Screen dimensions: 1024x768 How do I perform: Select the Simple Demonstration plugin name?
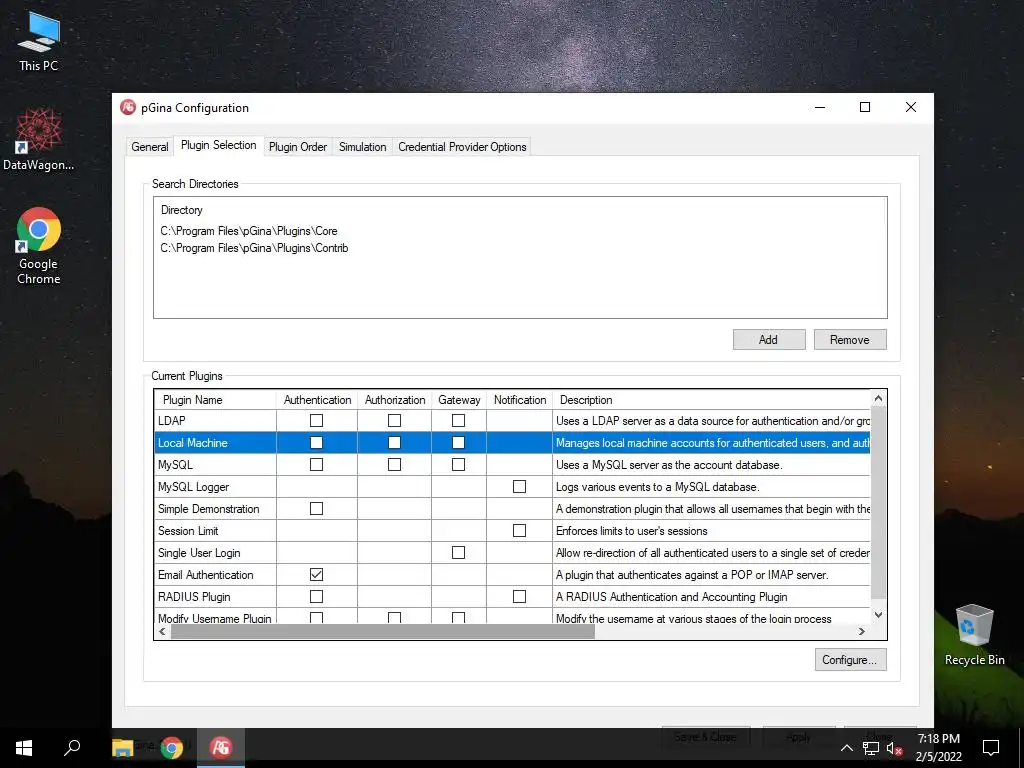click(x=208, y=509)
